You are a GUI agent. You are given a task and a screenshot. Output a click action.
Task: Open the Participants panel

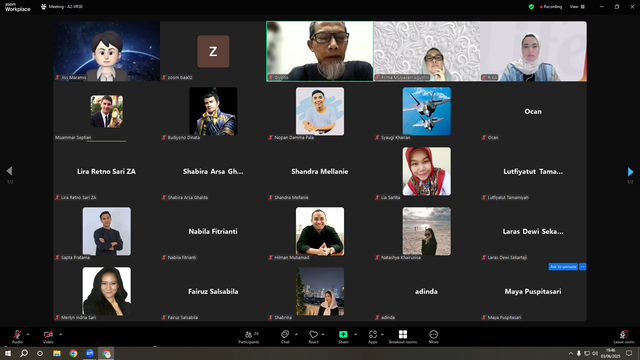point(249,337)
